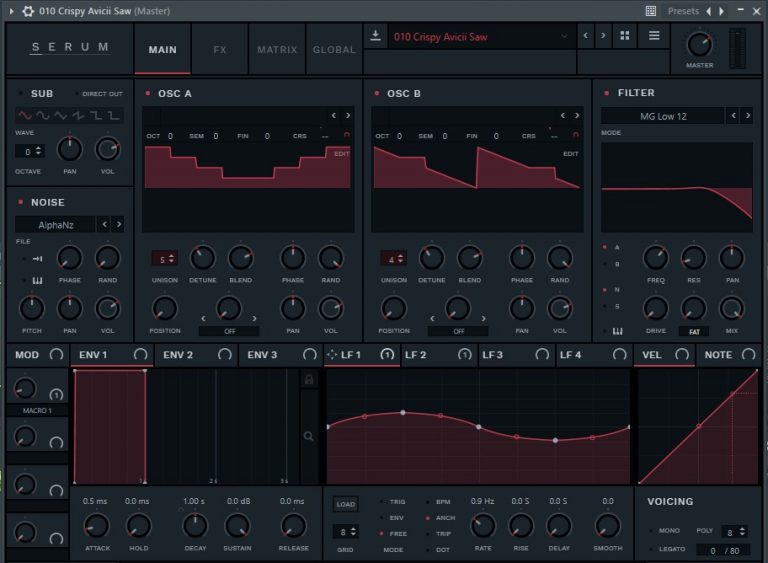Click the save preset download icon
This screenshot has height=563, width=768.
(x=375, y=36)
